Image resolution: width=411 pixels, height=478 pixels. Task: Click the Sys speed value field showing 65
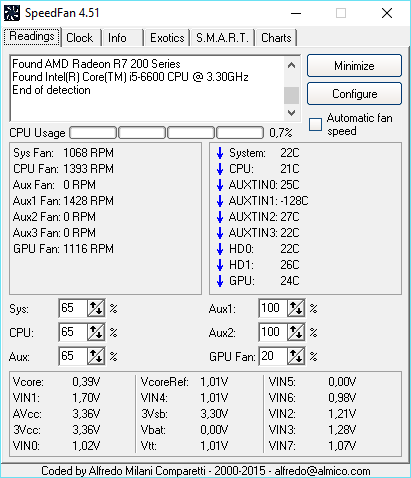(73, 308)
